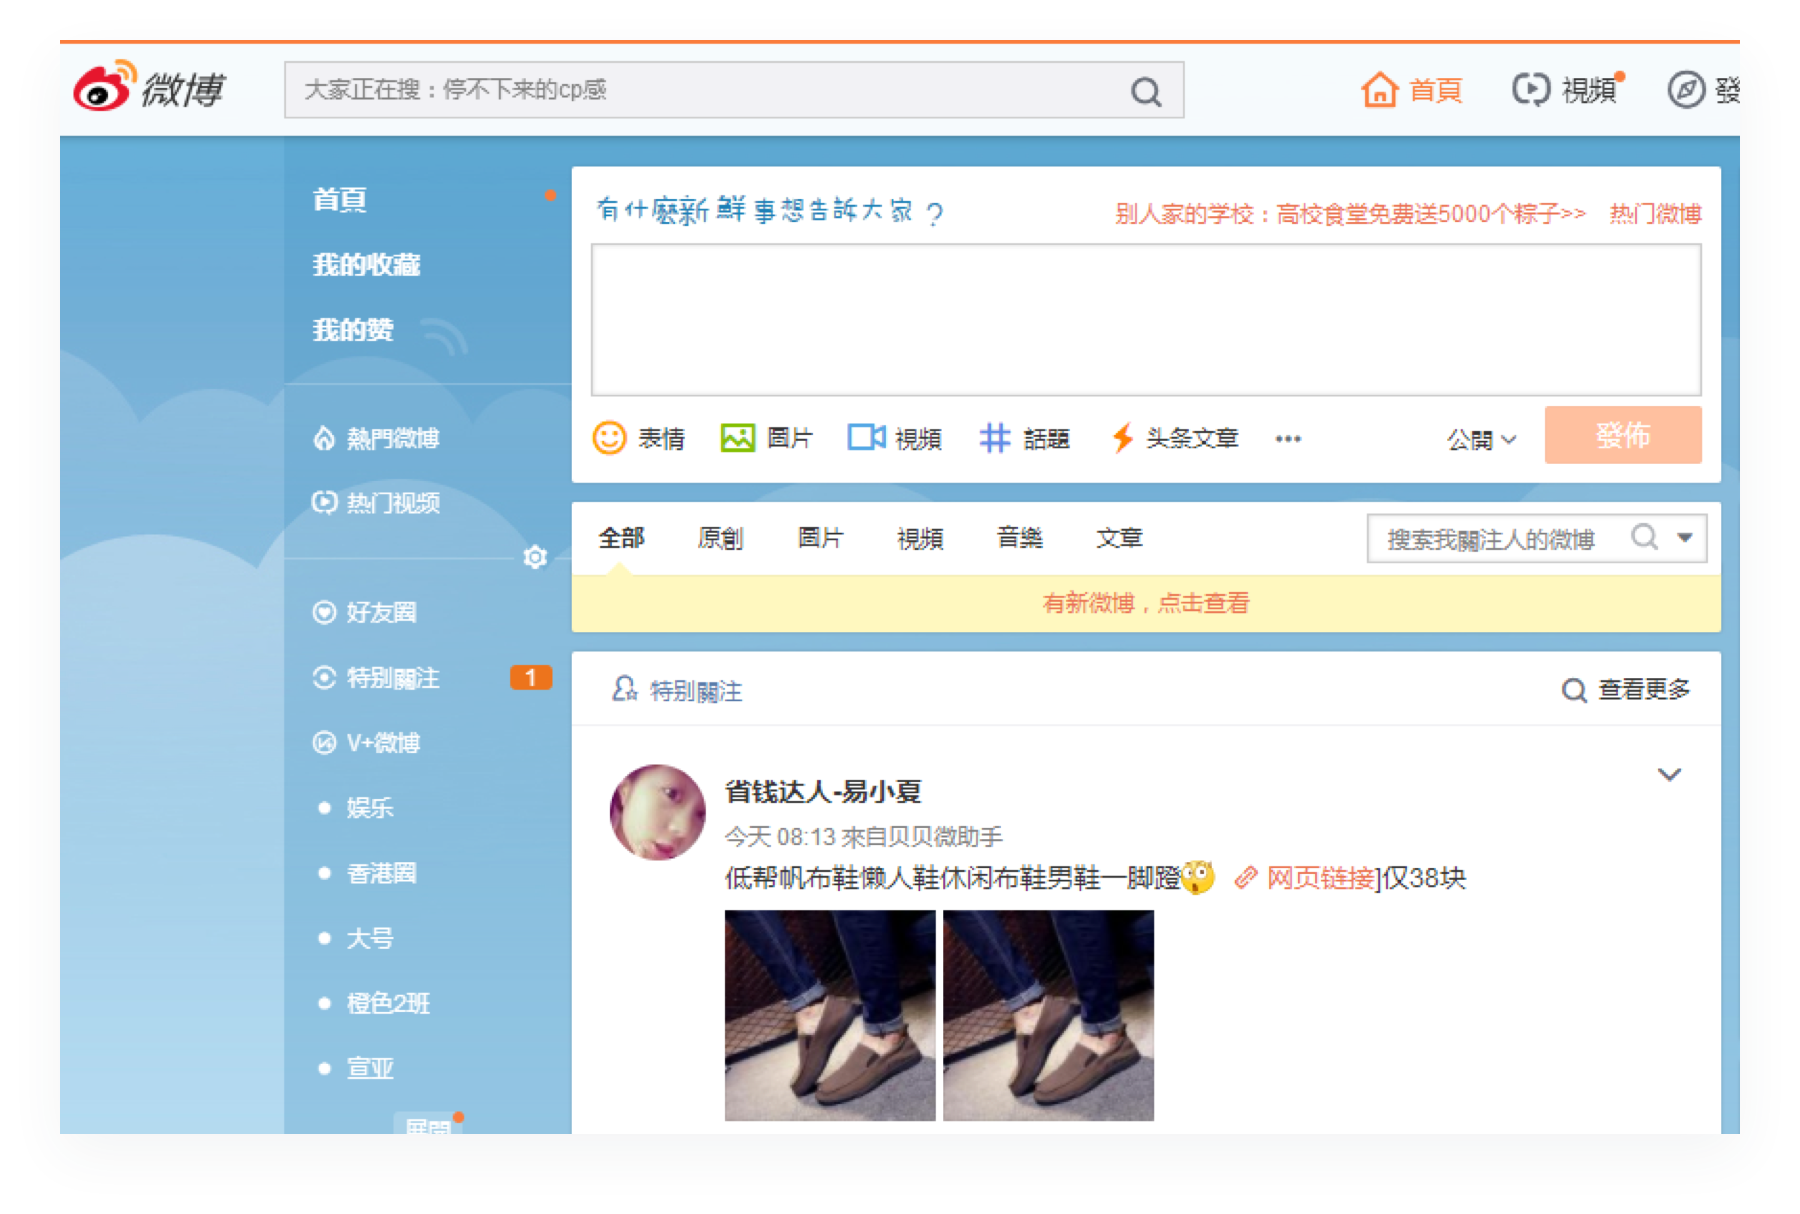Click the search magnifier in top bar

[x=1146, y=92]
